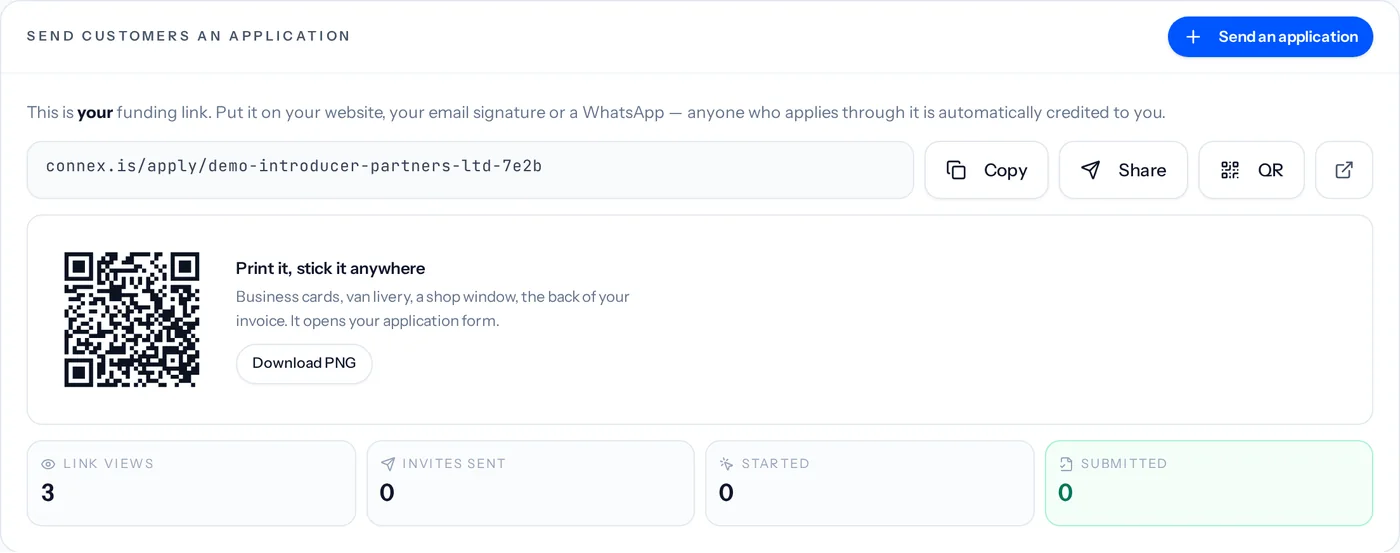
Task: Click the large QR code image
Action: (132, 320)
